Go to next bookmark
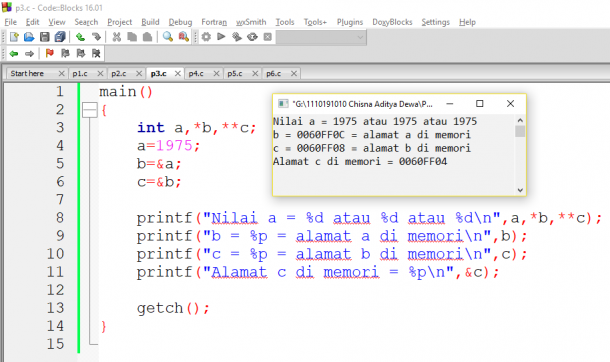Viewport: 610px width, 362px height. pyautogui.click(x=81, y=53)
